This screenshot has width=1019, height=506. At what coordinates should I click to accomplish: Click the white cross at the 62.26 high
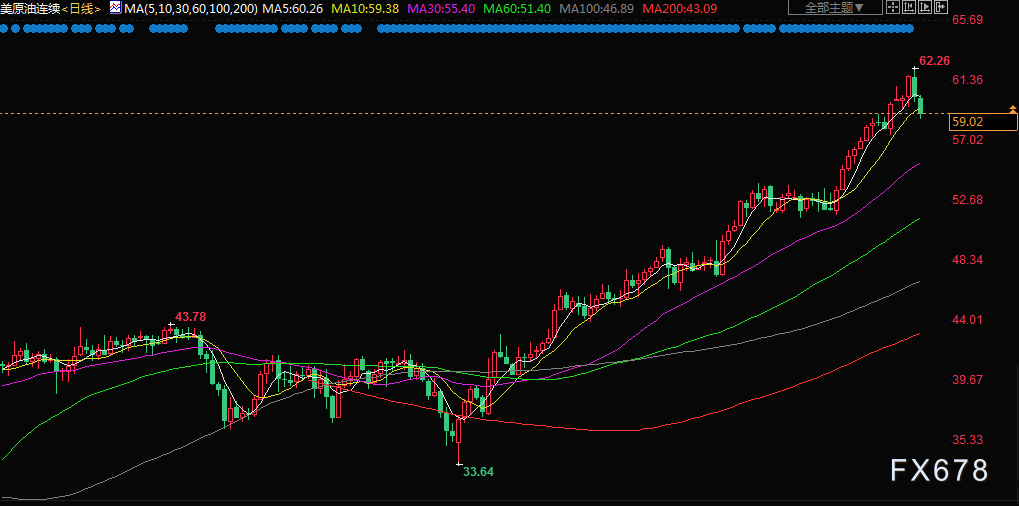point(913,68)
